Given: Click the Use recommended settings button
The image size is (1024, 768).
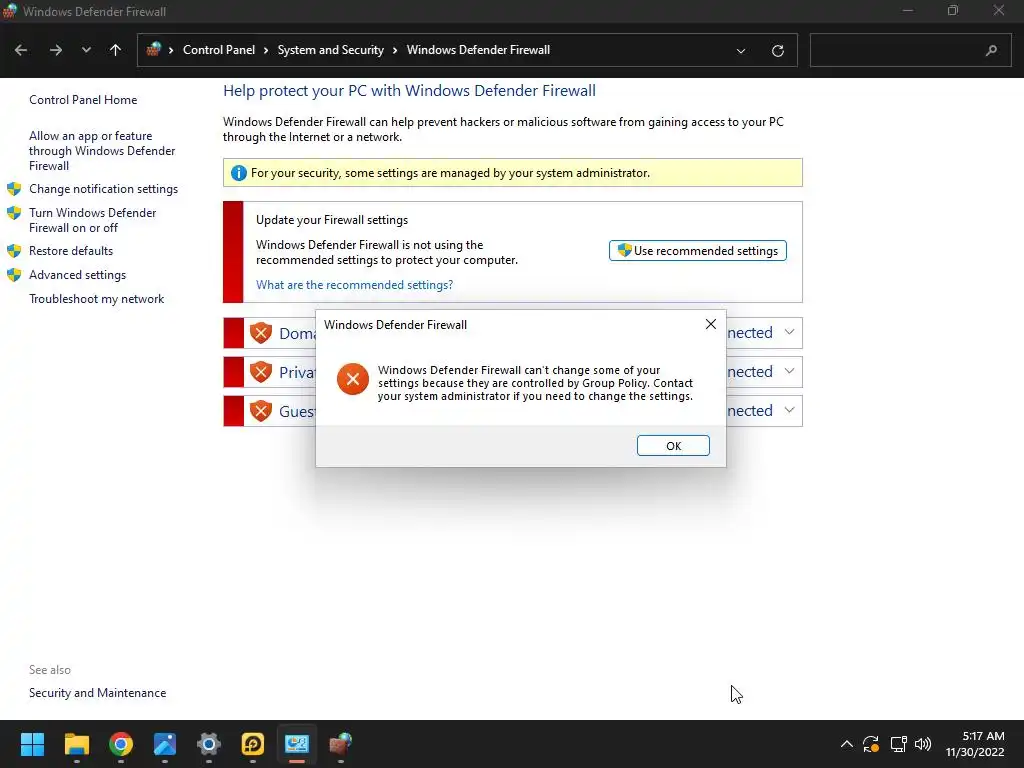Looking at the screenshot, I should (x=697, y=251).
